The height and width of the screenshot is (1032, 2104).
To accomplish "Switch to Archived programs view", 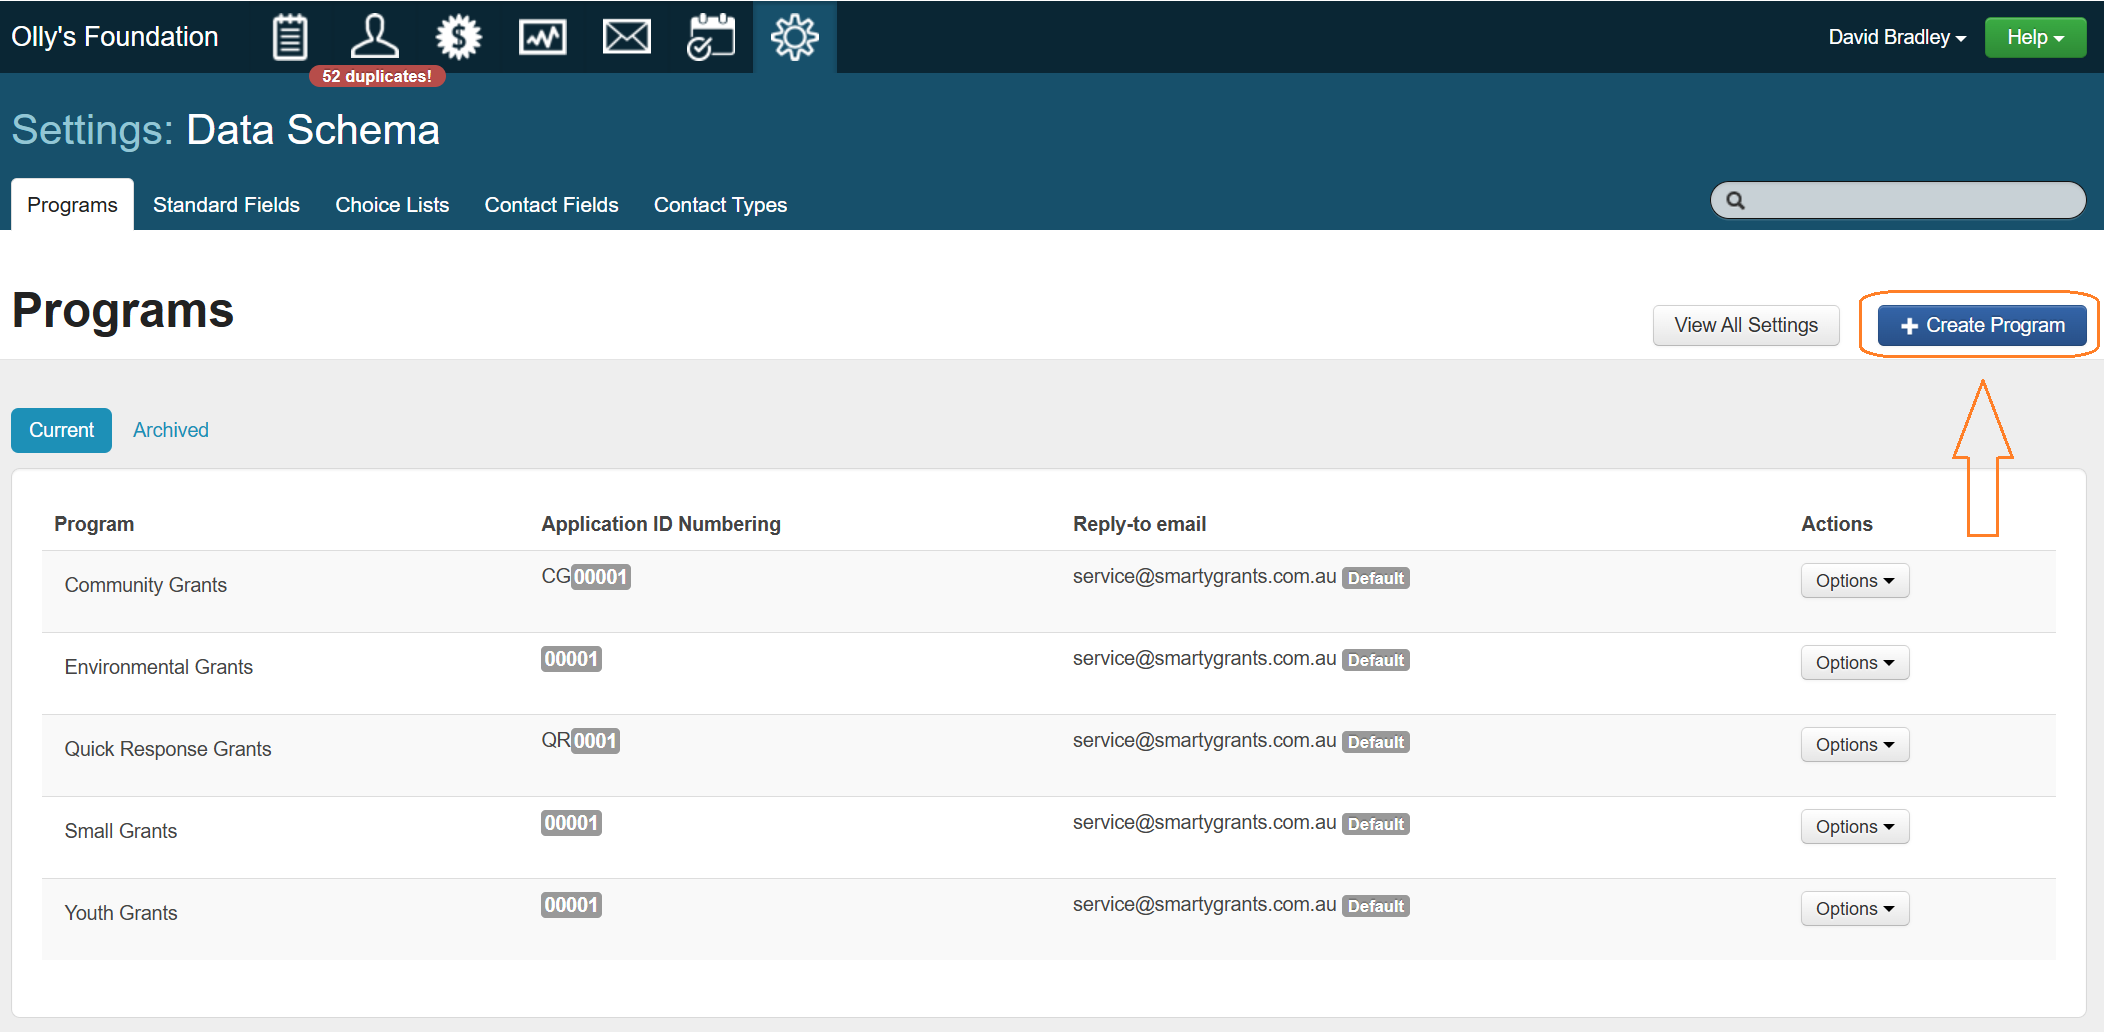I will click(171, 430).
